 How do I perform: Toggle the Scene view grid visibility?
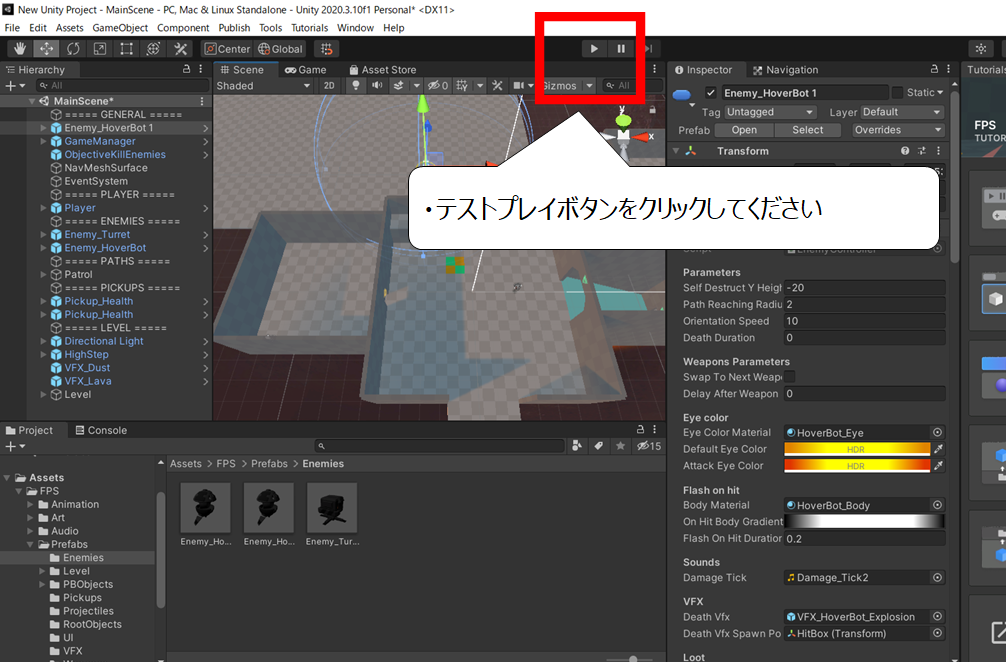(x=462, y=85)
